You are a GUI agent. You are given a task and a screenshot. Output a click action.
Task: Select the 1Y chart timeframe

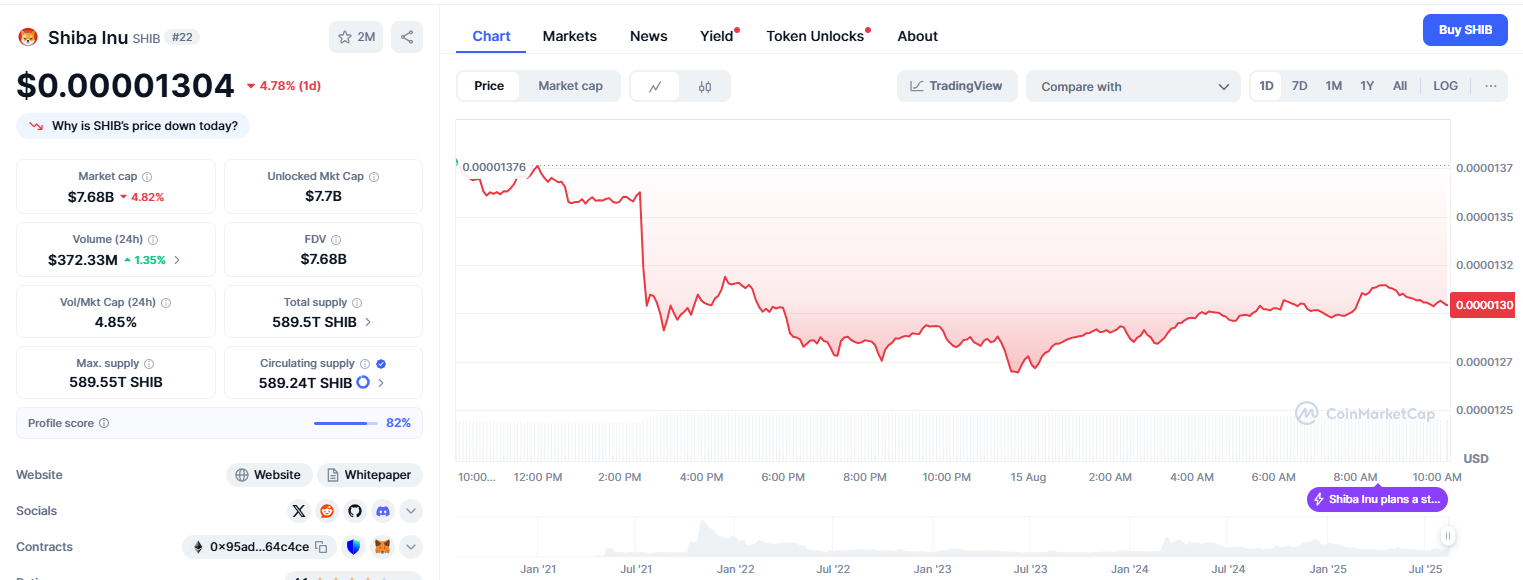tap(1367, 86)
